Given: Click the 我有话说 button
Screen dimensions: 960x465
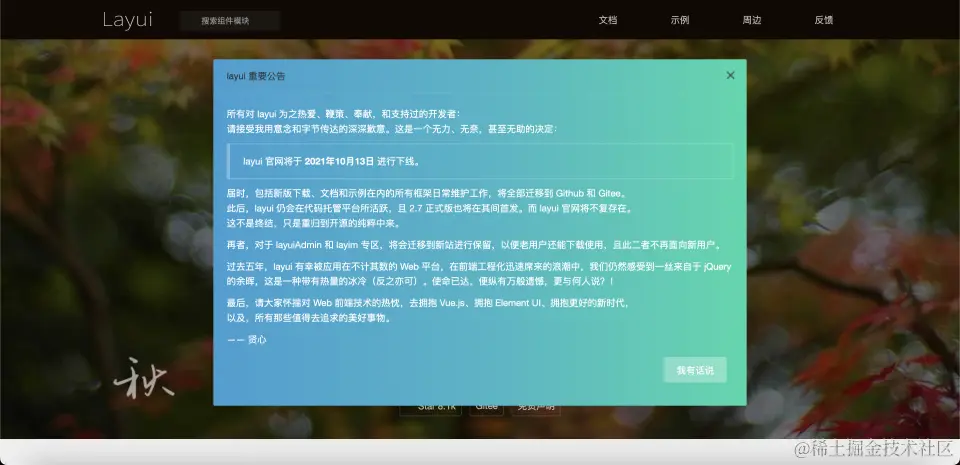Looking at the screenshot, I should tap(695, 370).
